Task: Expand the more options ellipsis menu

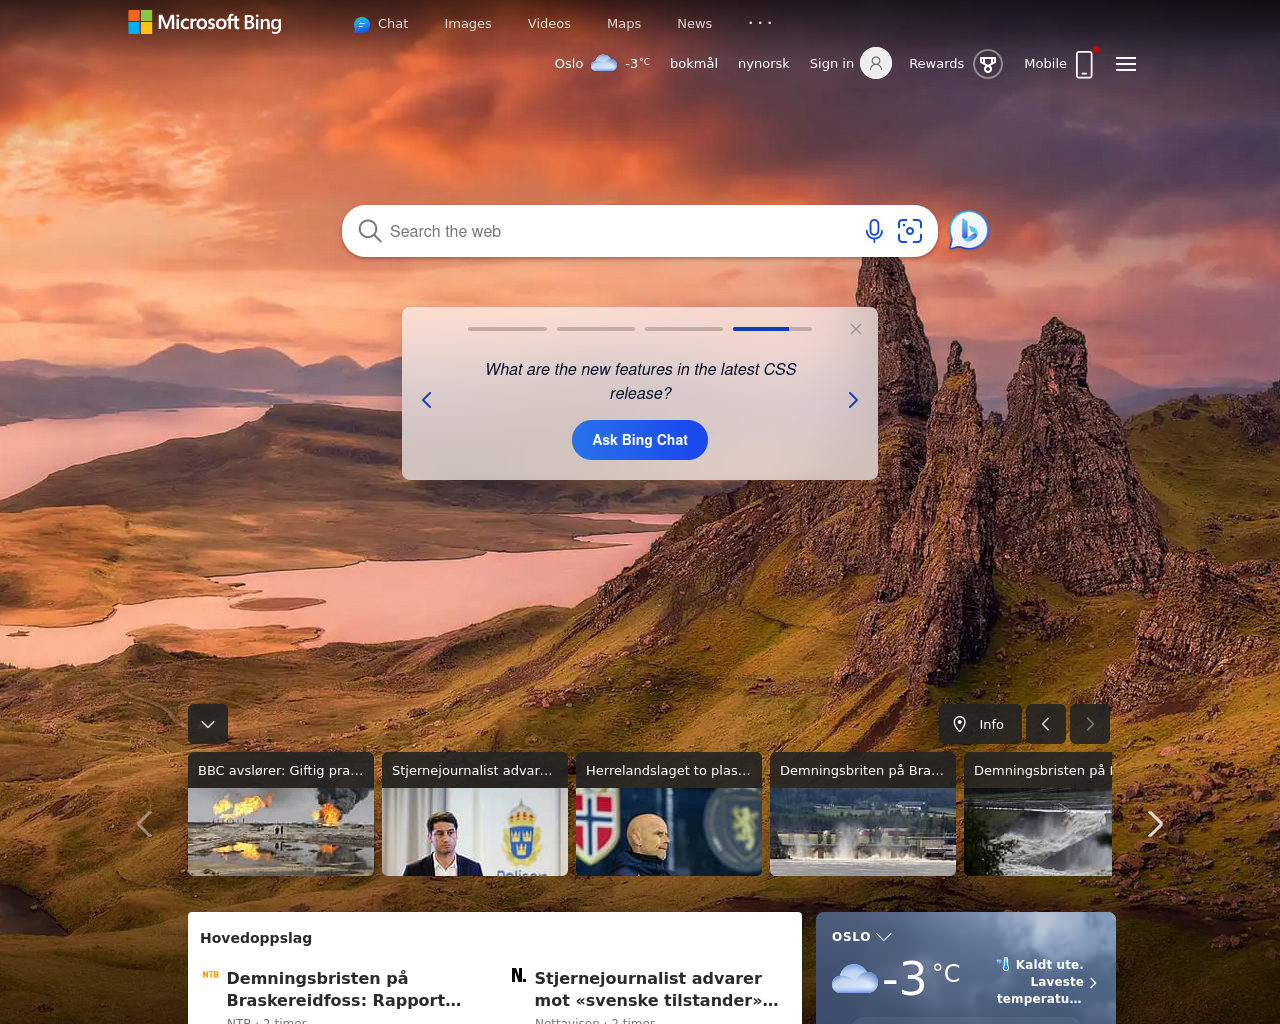Action: (x=760, y=22)
